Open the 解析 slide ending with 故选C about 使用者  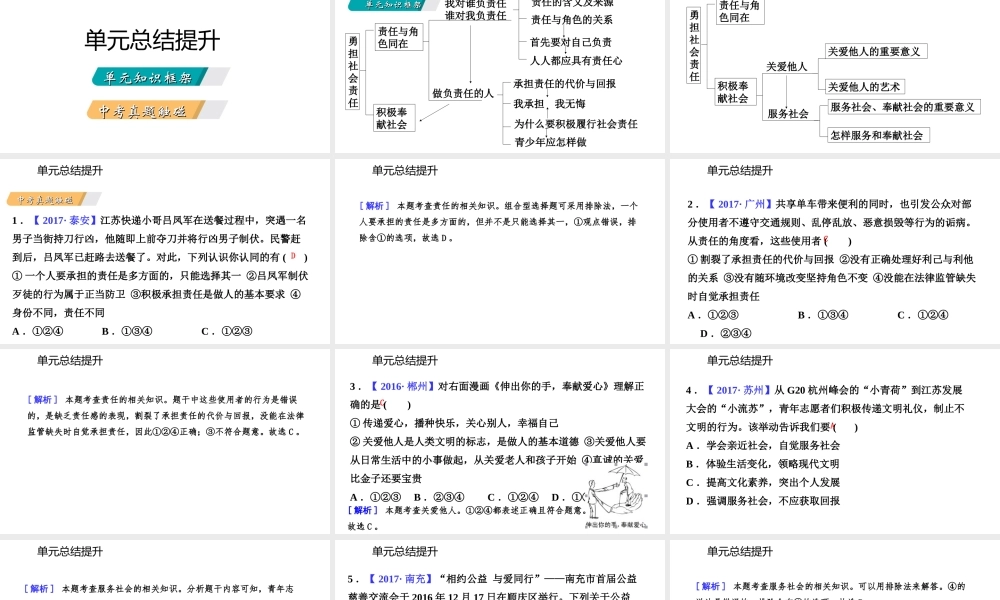click(x=165, y=441)
